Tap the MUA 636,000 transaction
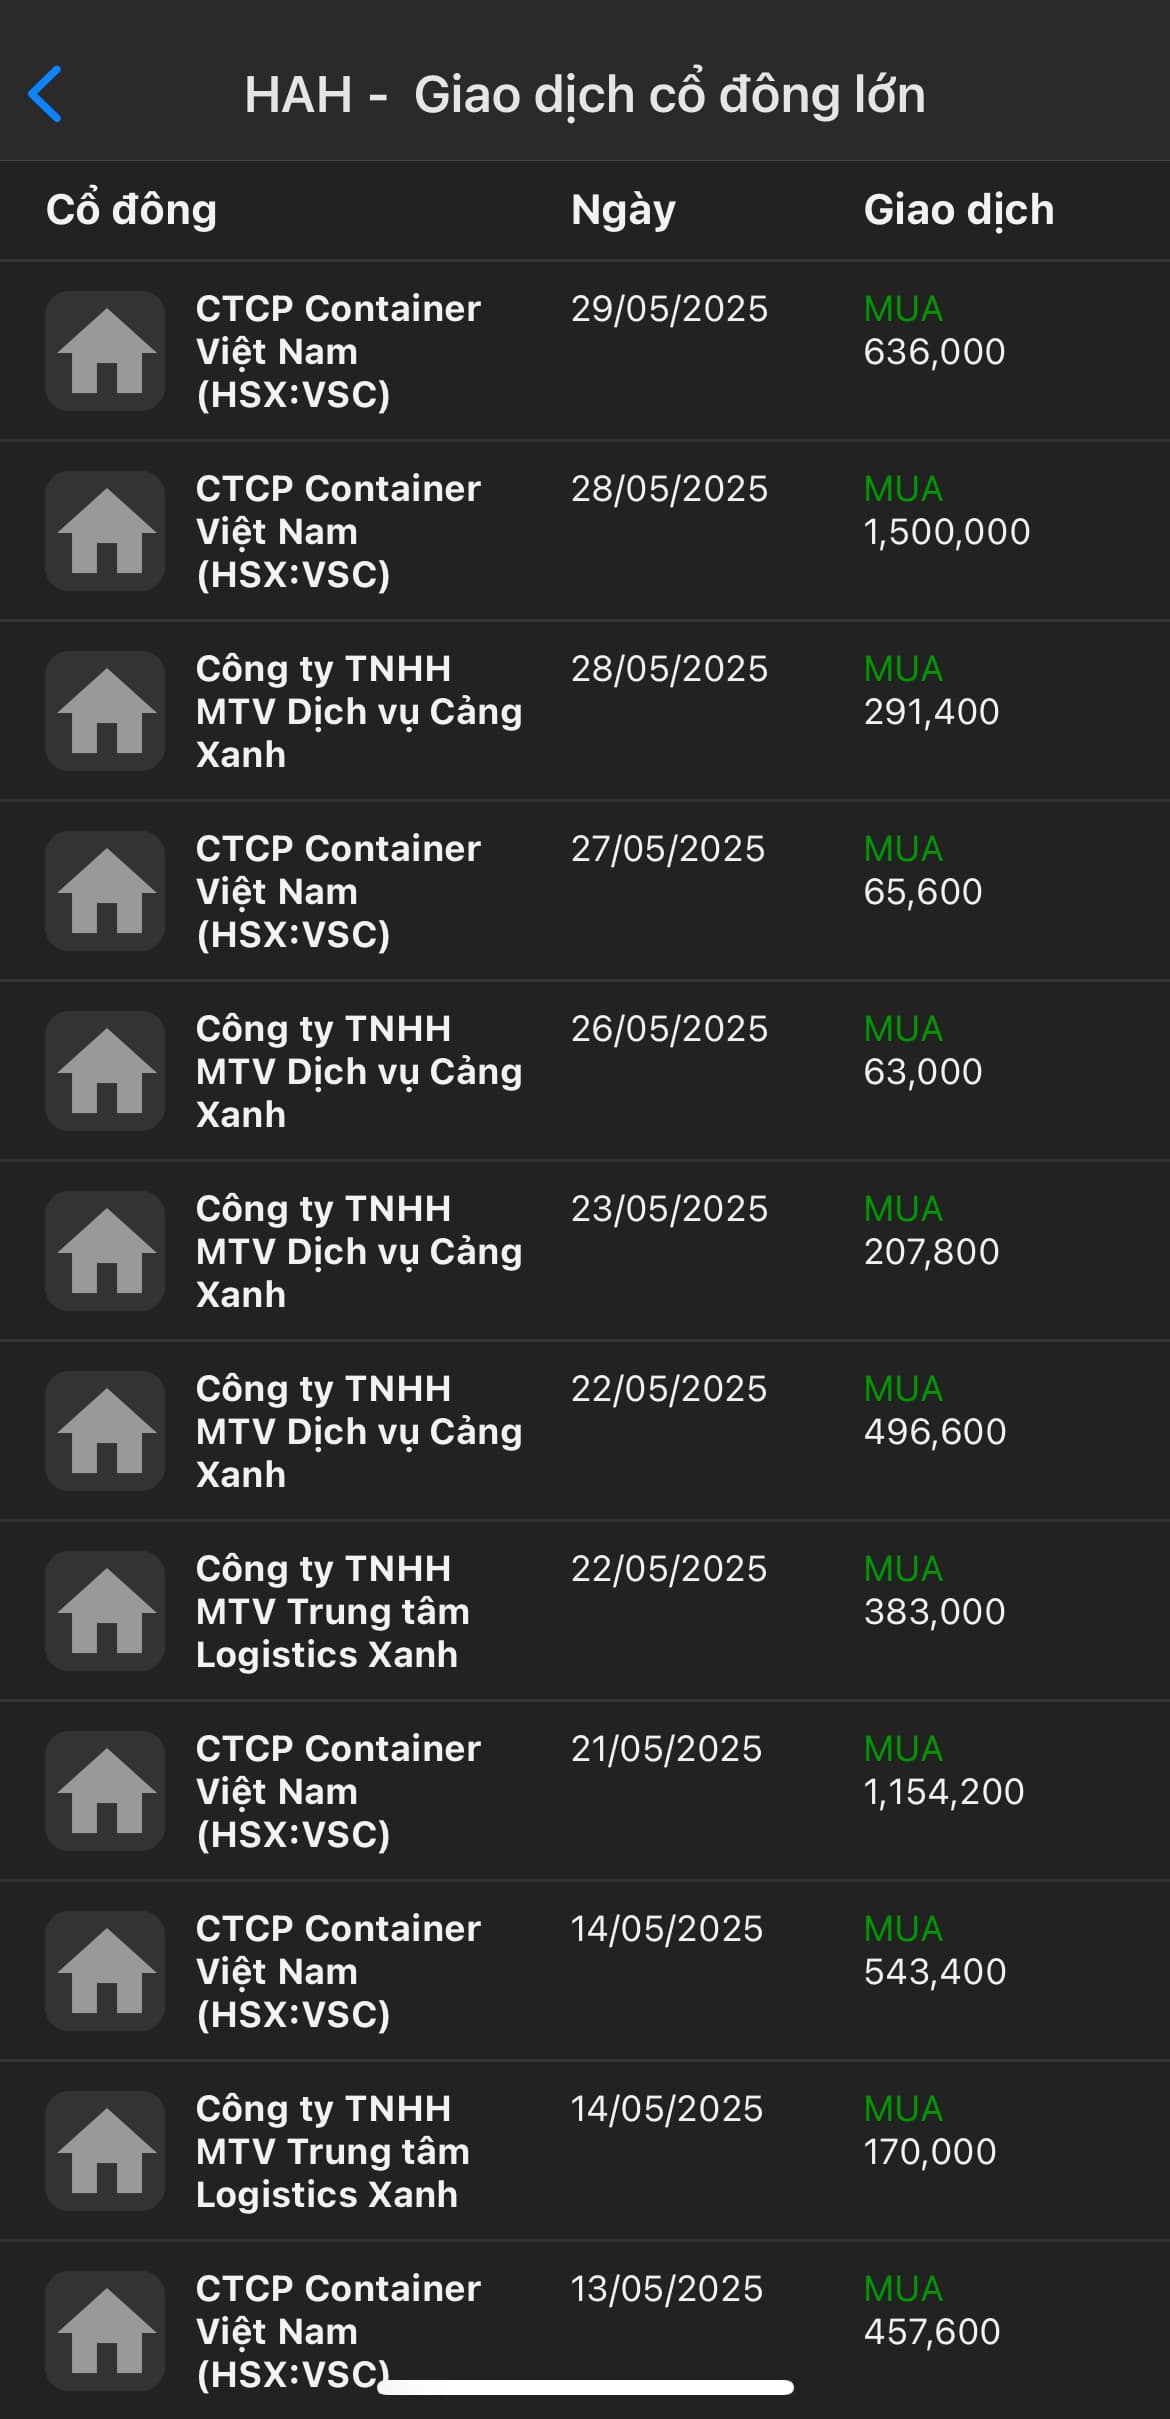1170x2419 pixels. (934, 331)
